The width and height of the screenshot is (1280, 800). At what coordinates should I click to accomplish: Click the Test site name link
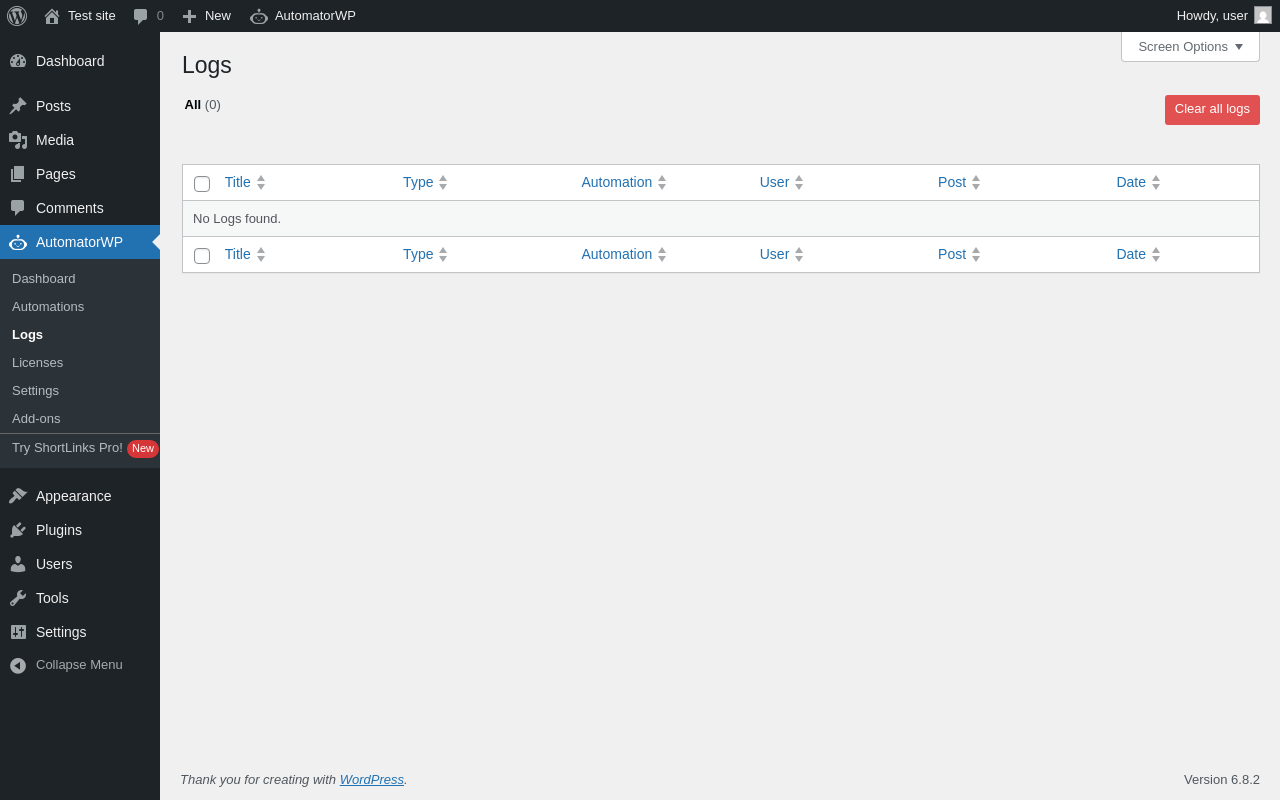pyautogui.click(x=92, y=16)
